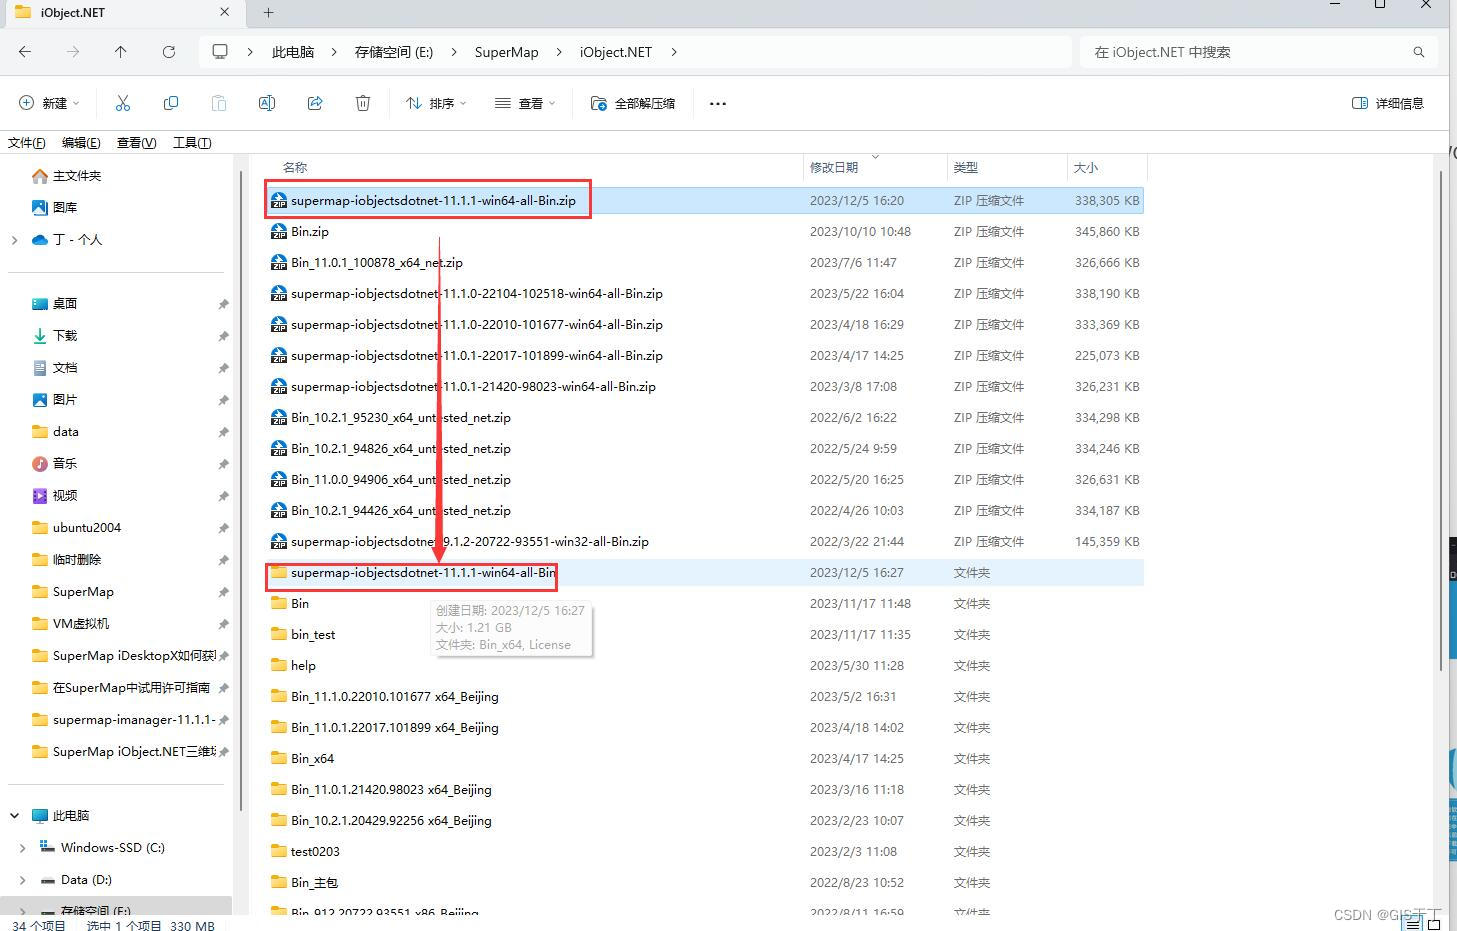Click the Bin.zip file icon
Image resolution: width=1457 pixels, height=931 pixels.
click(279, 231)
